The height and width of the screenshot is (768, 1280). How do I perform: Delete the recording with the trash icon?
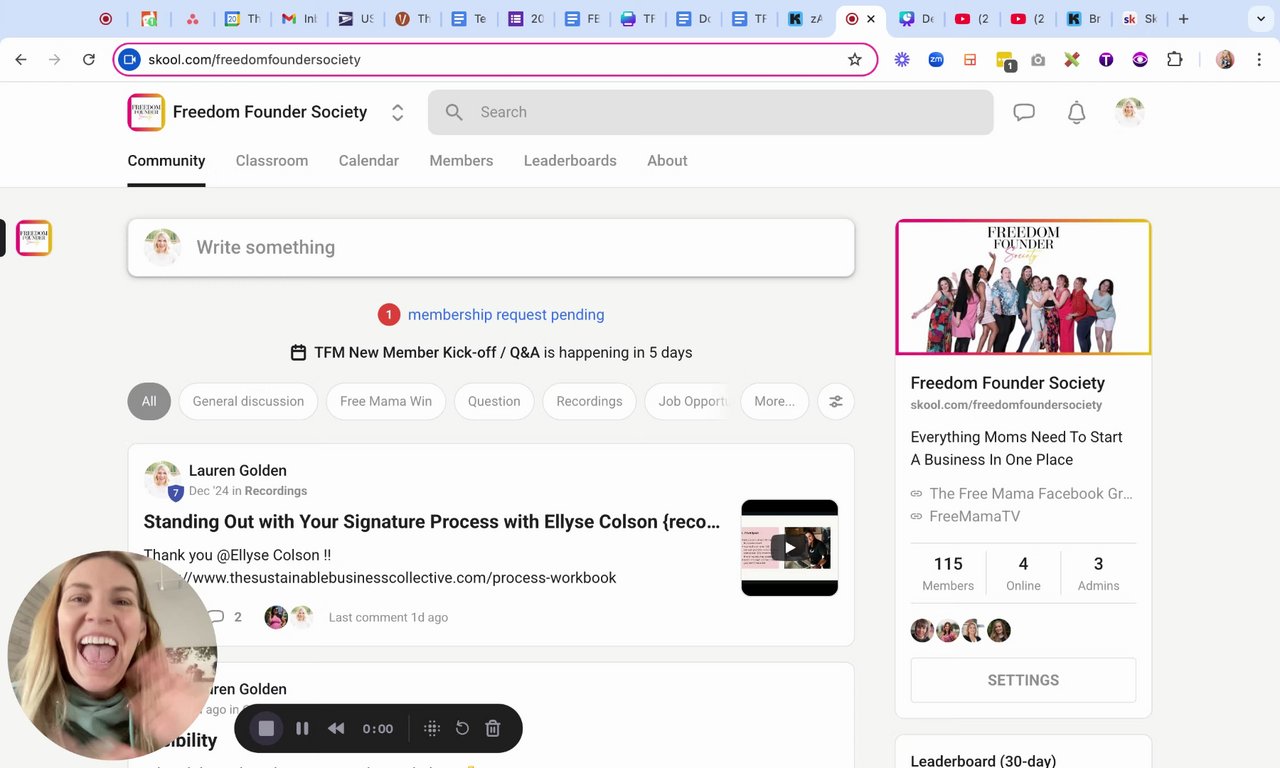click(493, 729)
